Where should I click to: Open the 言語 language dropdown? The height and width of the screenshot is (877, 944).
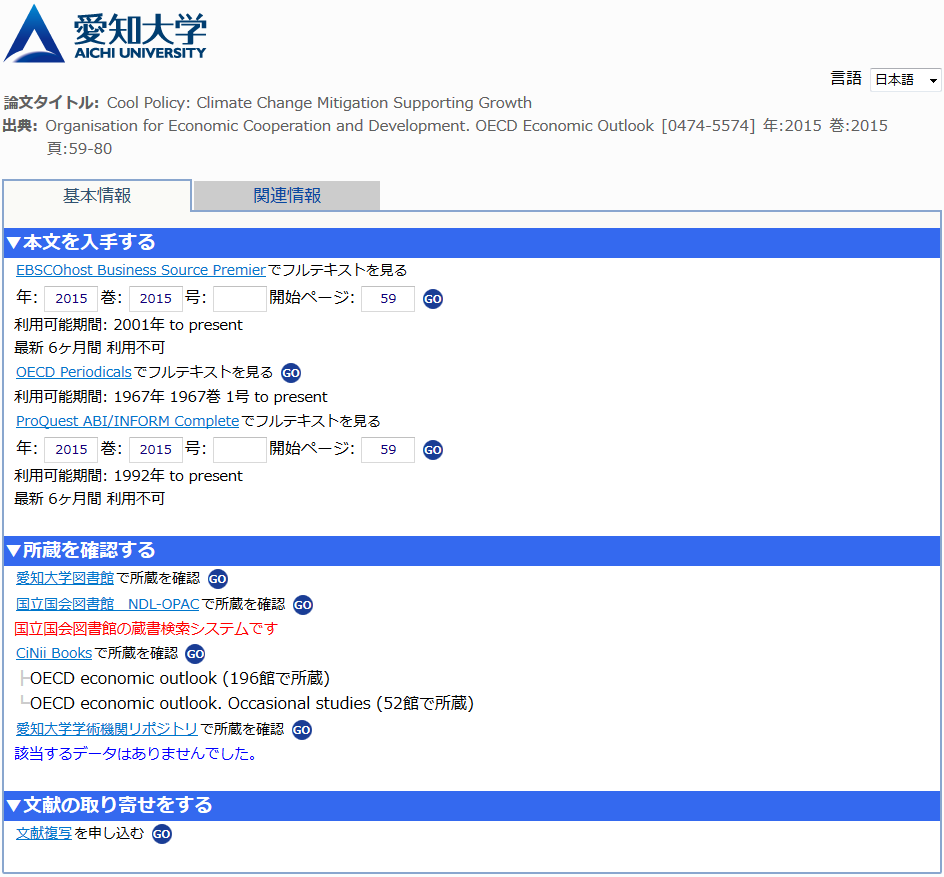905,79
